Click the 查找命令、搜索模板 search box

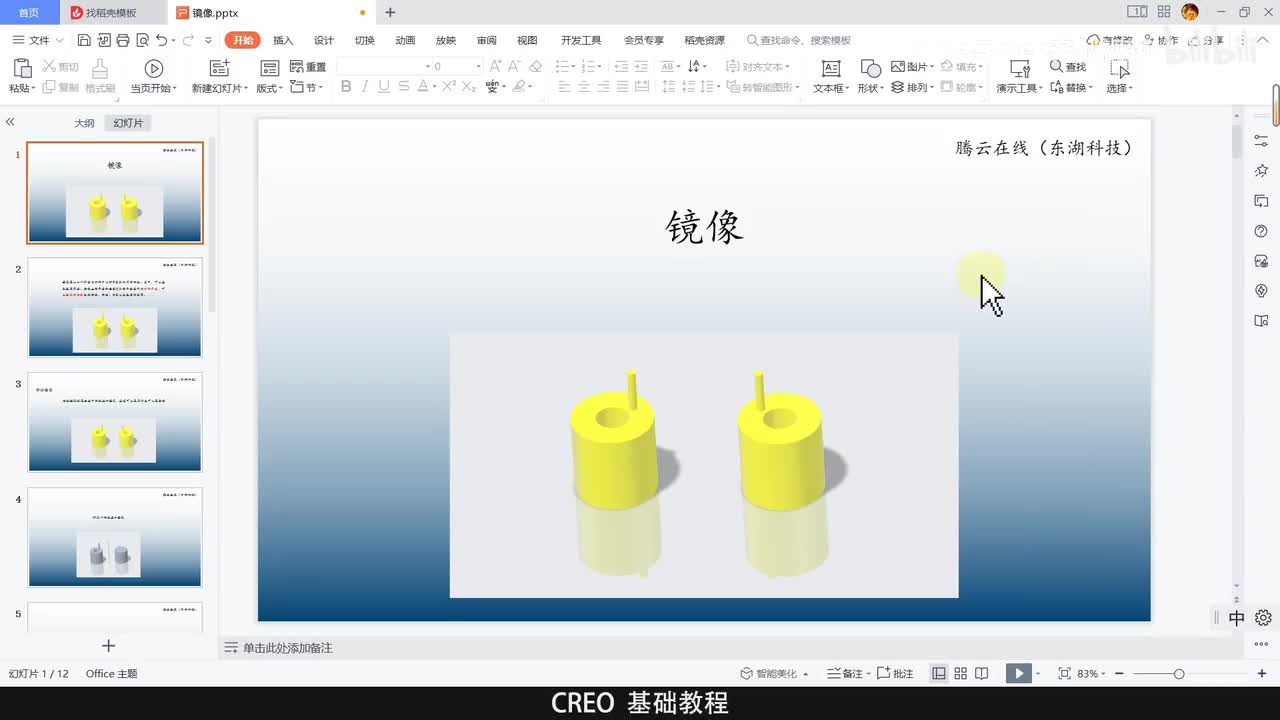798,40
